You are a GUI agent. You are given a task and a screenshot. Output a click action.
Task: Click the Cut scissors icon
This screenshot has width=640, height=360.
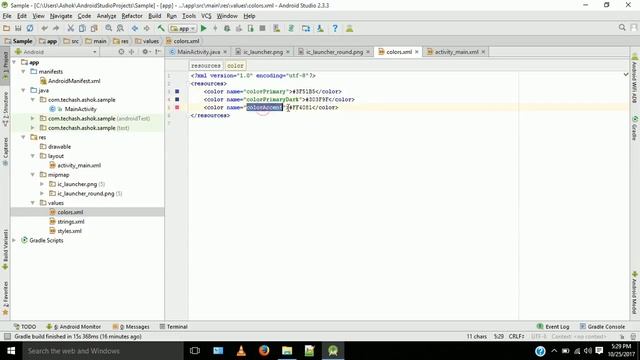pyautogui.click(x=71, y=28)
